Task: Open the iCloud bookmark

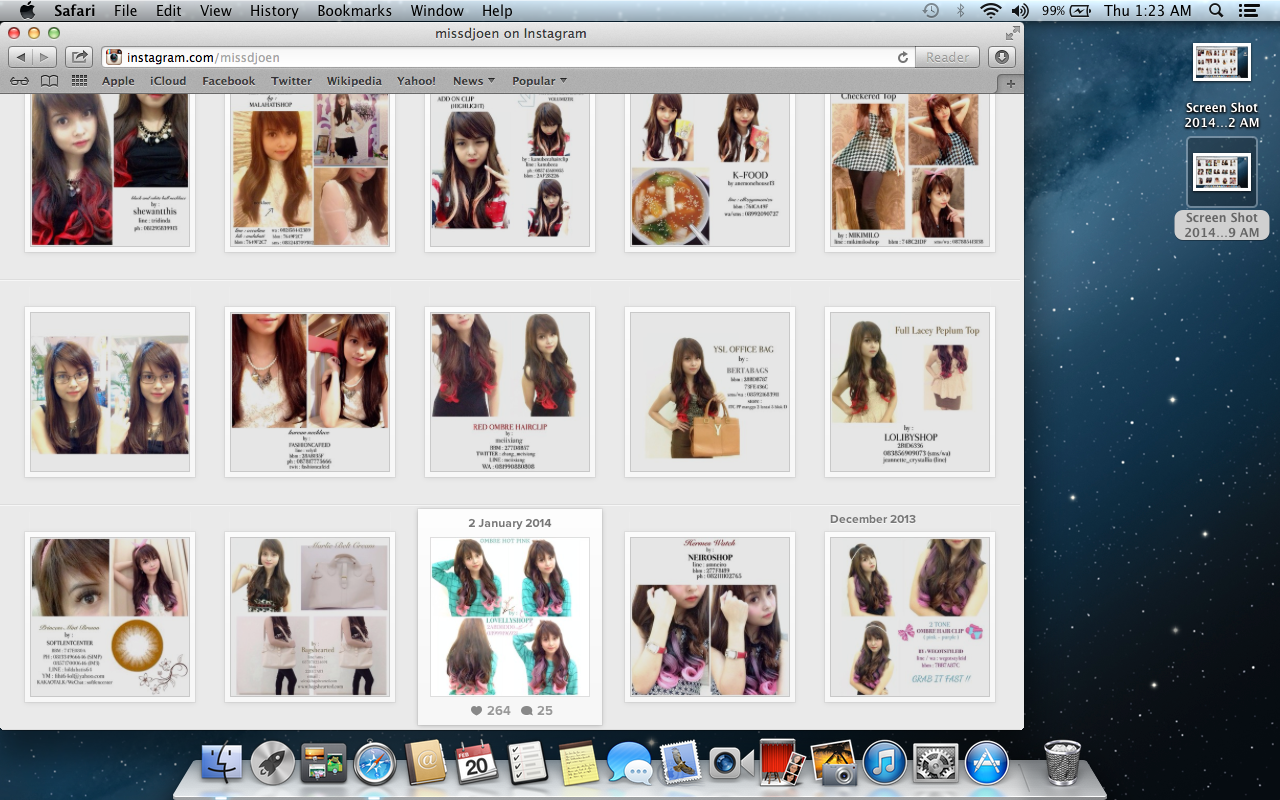Action: [168, 81]
